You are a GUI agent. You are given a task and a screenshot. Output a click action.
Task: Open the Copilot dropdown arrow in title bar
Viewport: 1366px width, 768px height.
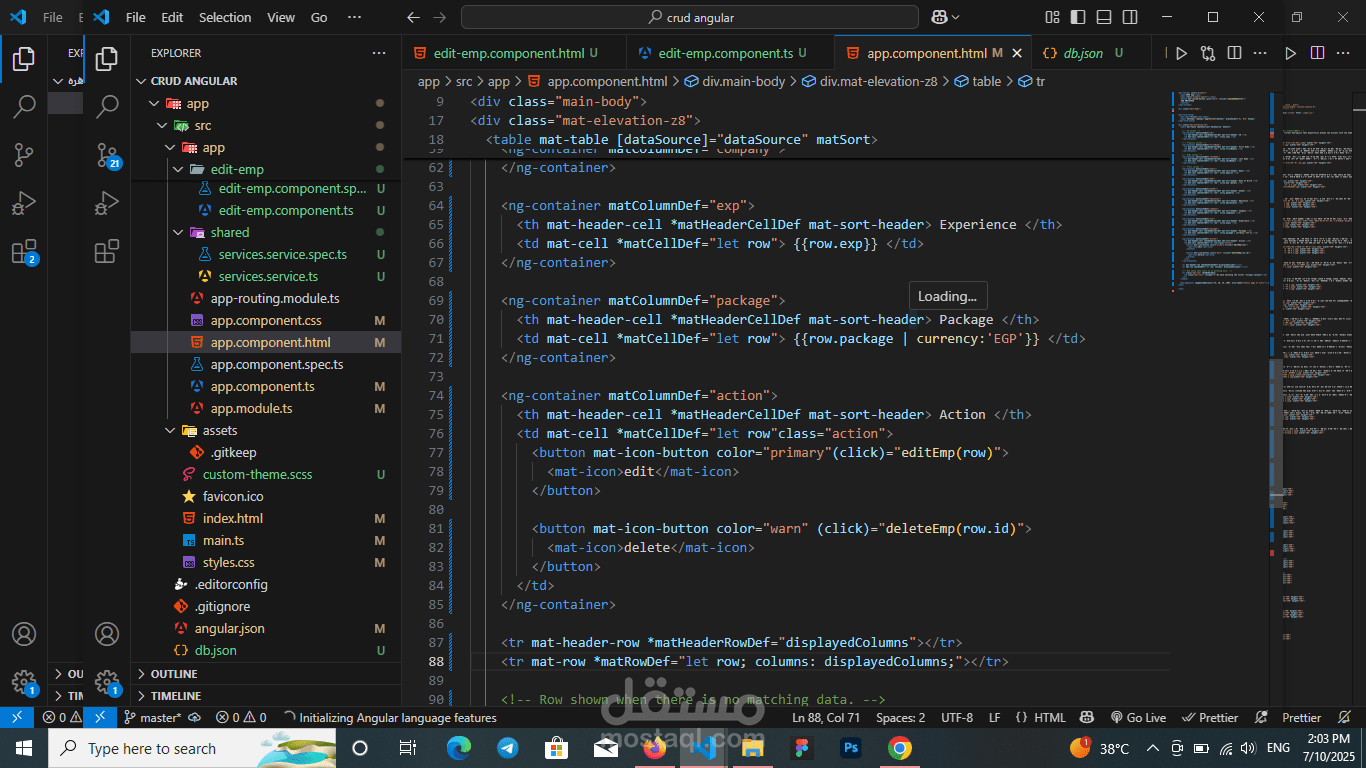[956, 17]
